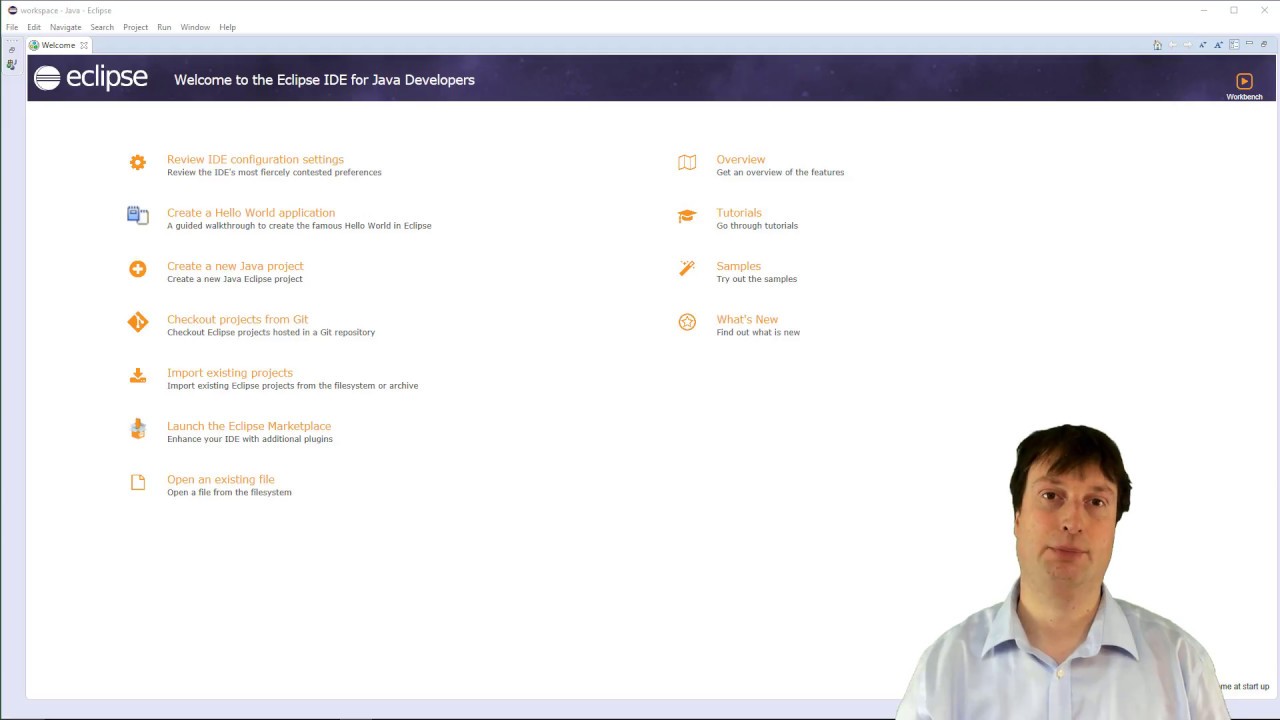Select the Welcome tab
This screenshot has height=720, width=1280.
coord(58,45)
